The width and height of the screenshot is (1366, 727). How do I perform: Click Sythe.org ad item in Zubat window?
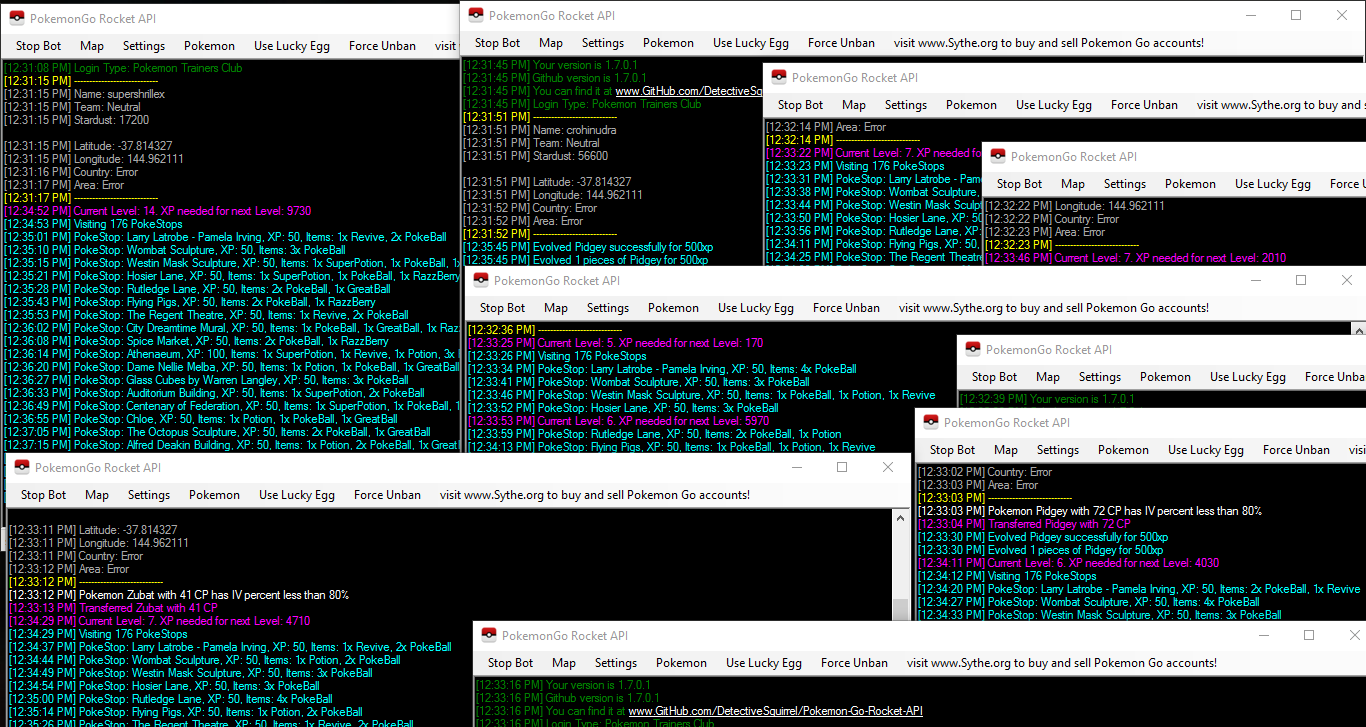(x=595, y=495)
